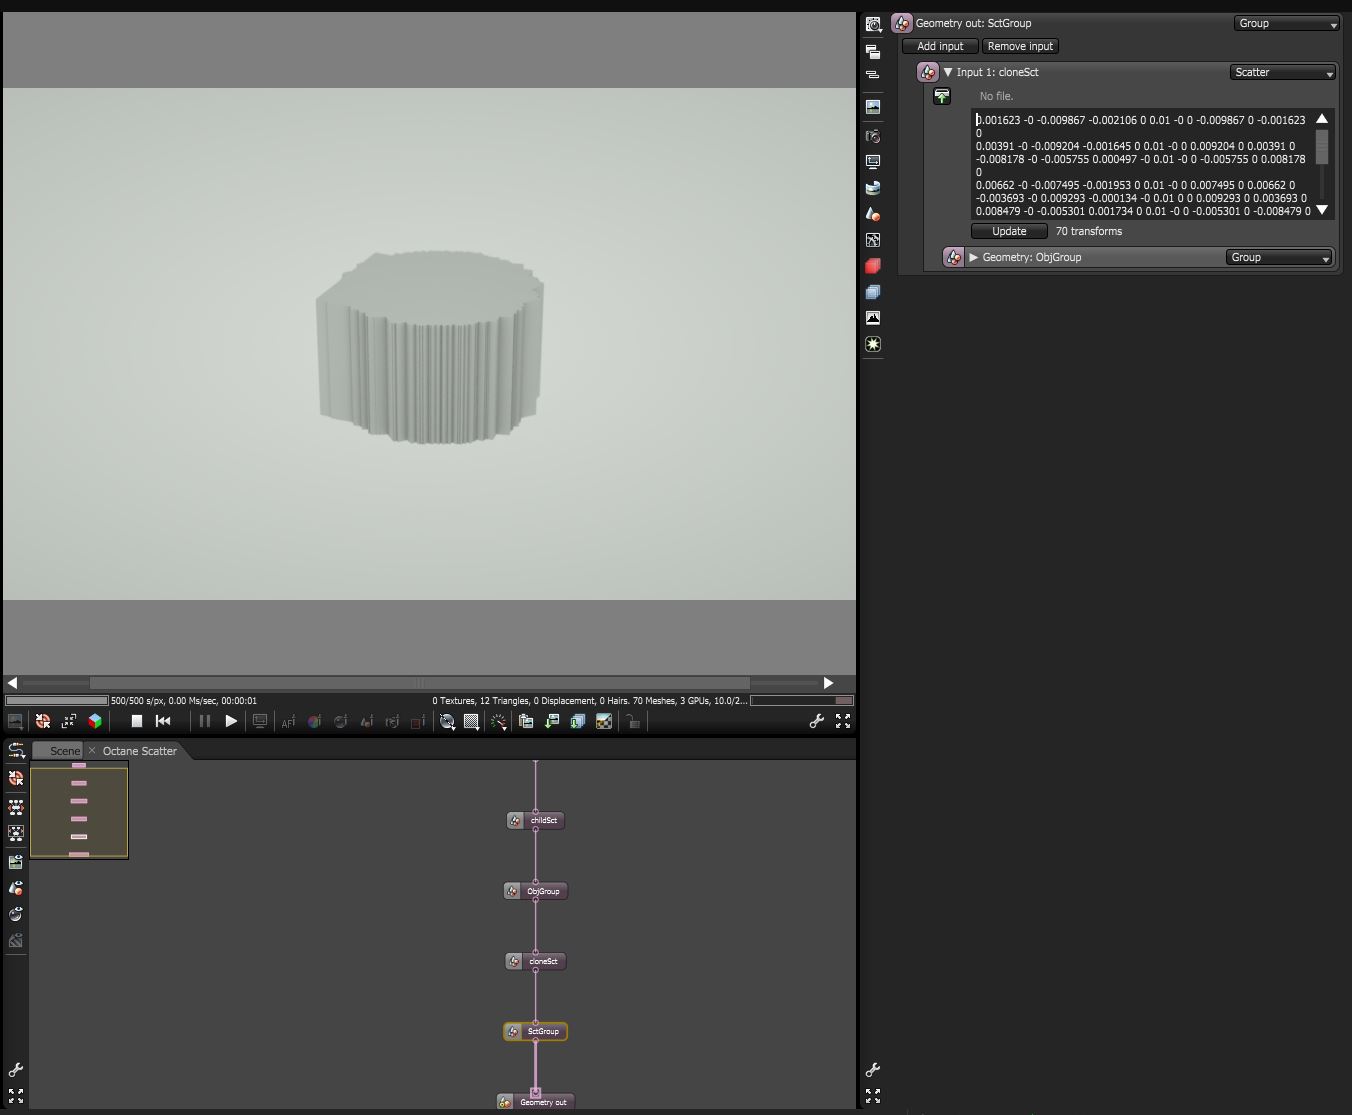Stop the render with the square stop button

(x=137, y=721)
